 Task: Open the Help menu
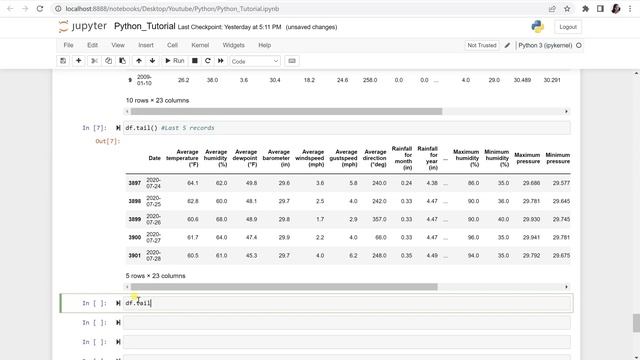click(x=264, y=45)
